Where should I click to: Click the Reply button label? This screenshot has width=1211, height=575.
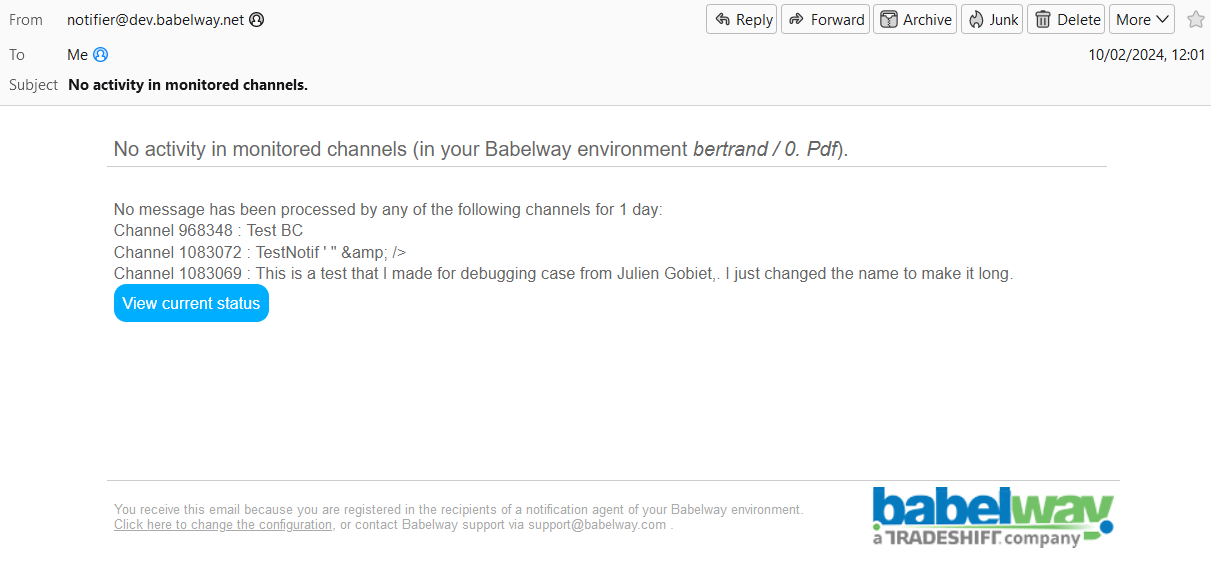pos(754,19)
